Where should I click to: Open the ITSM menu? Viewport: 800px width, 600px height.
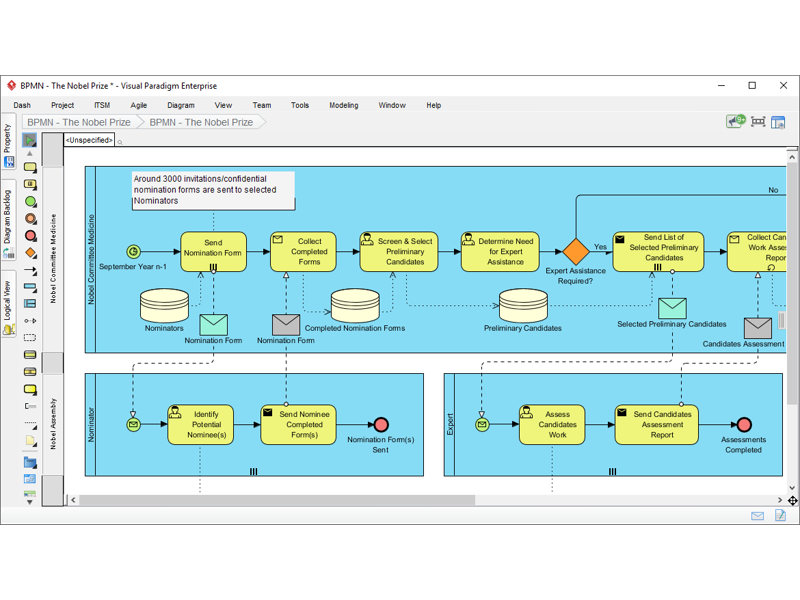[x=102, y=105]
